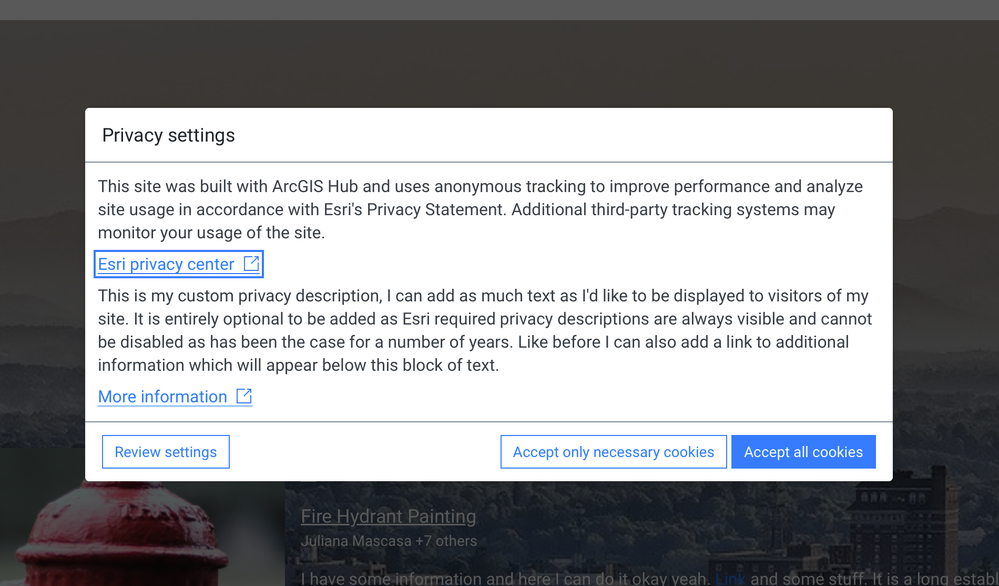The width and height of the screenshot is (999, 586).
Task: Select the Juliana Mascasa +7 others byline
Action: [x=388, y=541]
